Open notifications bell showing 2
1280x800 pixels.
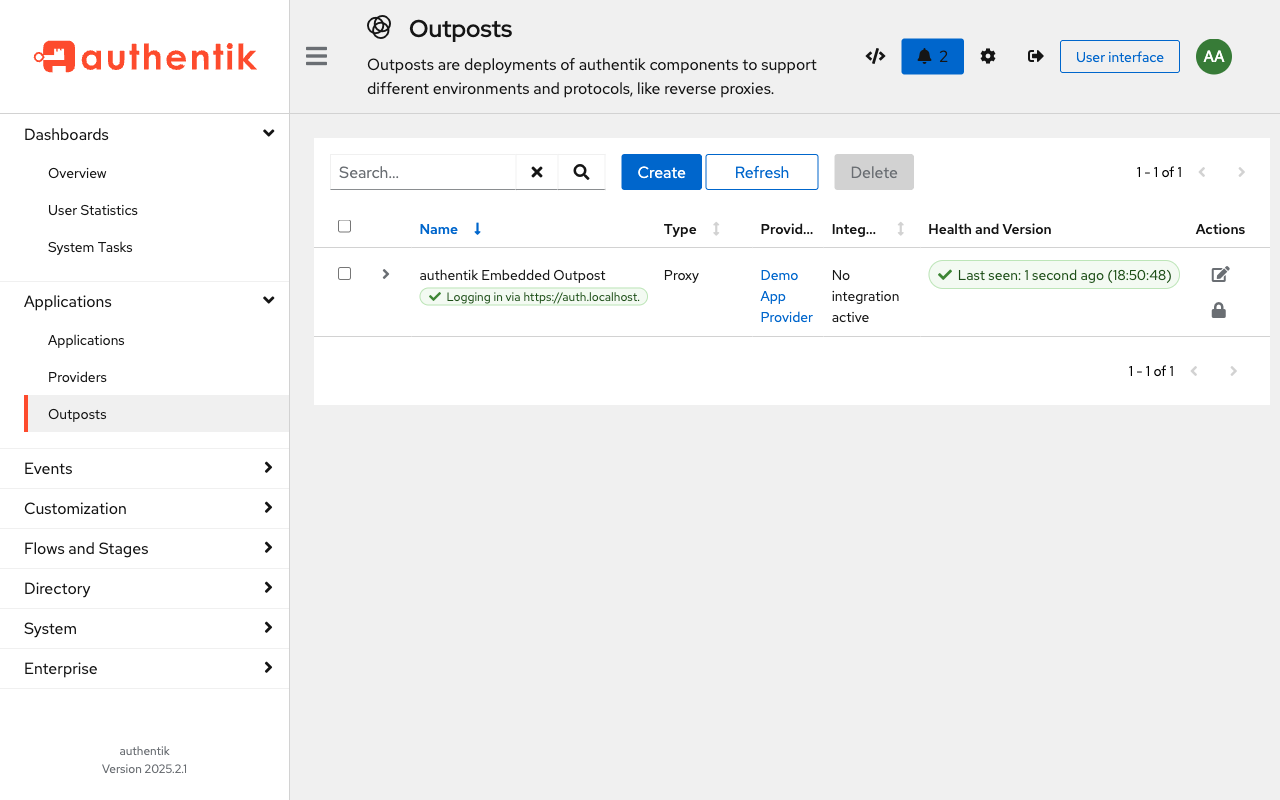pyautogui.click(x=932, y=56)
